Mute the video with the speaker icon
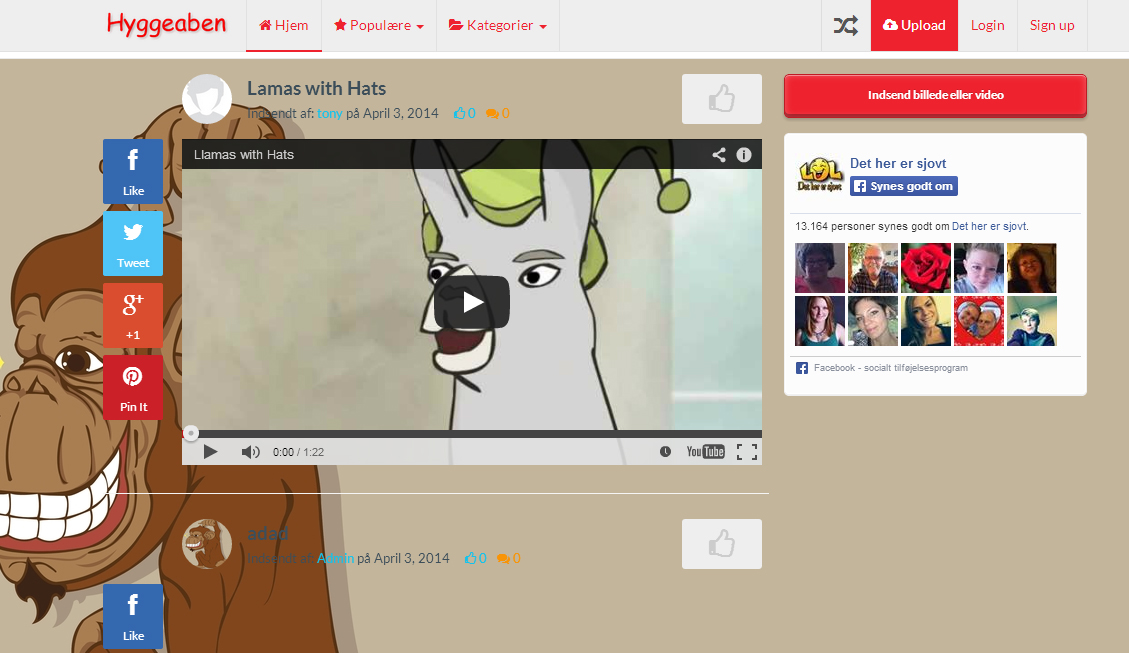The image size is (1129, 653). point(251,452)
